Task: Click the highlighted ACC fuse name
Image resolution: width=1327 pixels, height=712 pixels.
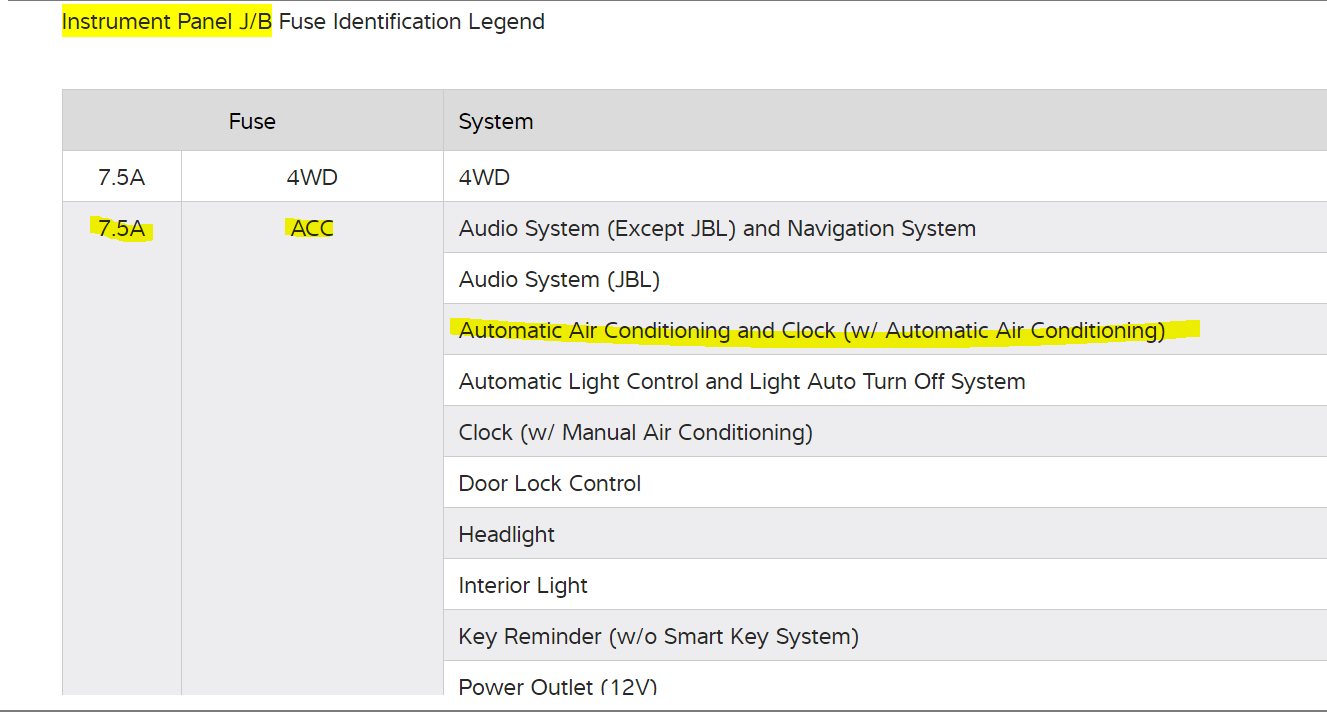Action: click(x=312, y=229)
